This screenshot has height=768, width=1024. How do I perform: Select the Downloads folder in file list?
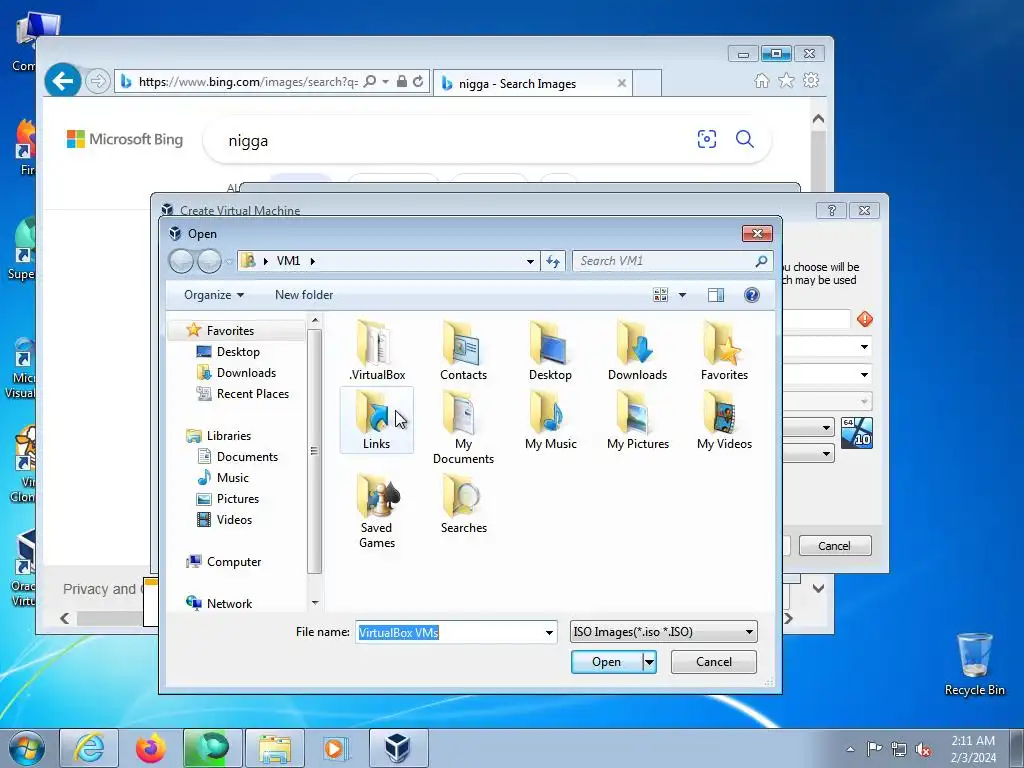click(x=637, y=351)
